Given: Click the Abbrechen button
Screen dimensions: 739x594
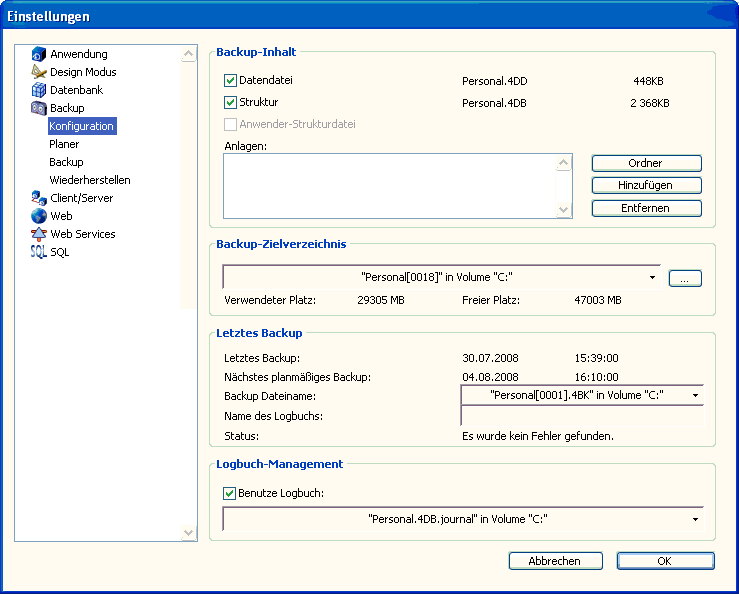Looking at the screenshot, I should 555,561.
